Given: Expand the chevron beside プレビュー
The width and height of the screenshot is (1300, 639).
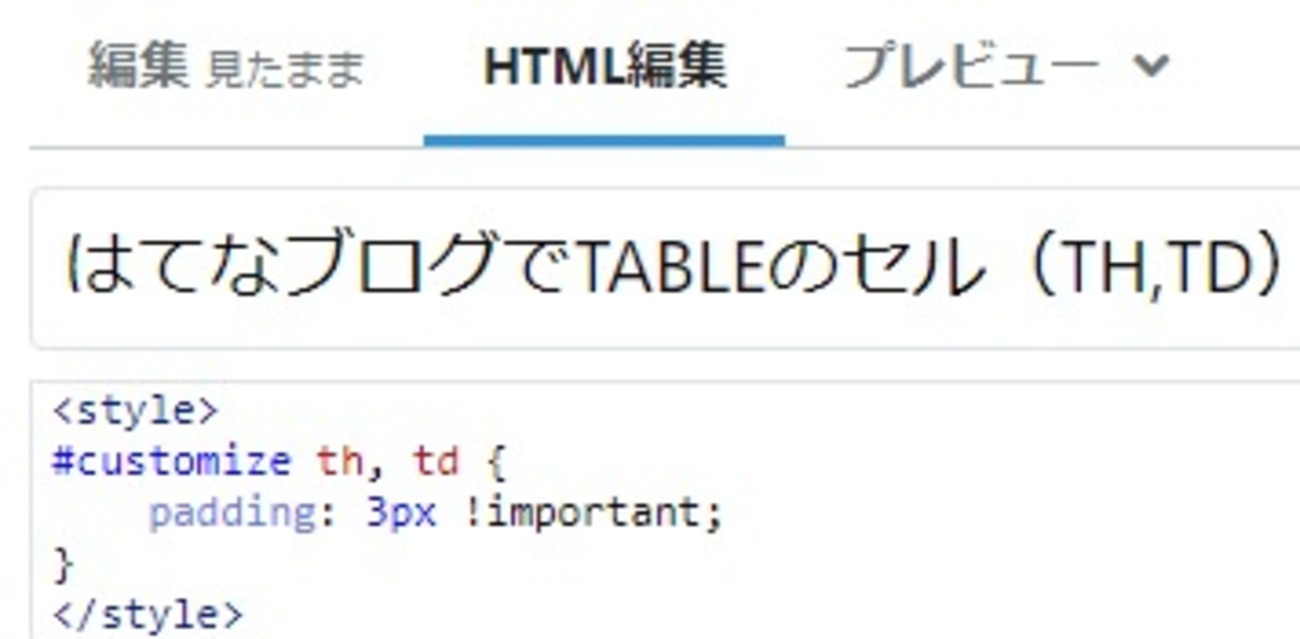Looking at the screenshot, I should click(1151, 66).
